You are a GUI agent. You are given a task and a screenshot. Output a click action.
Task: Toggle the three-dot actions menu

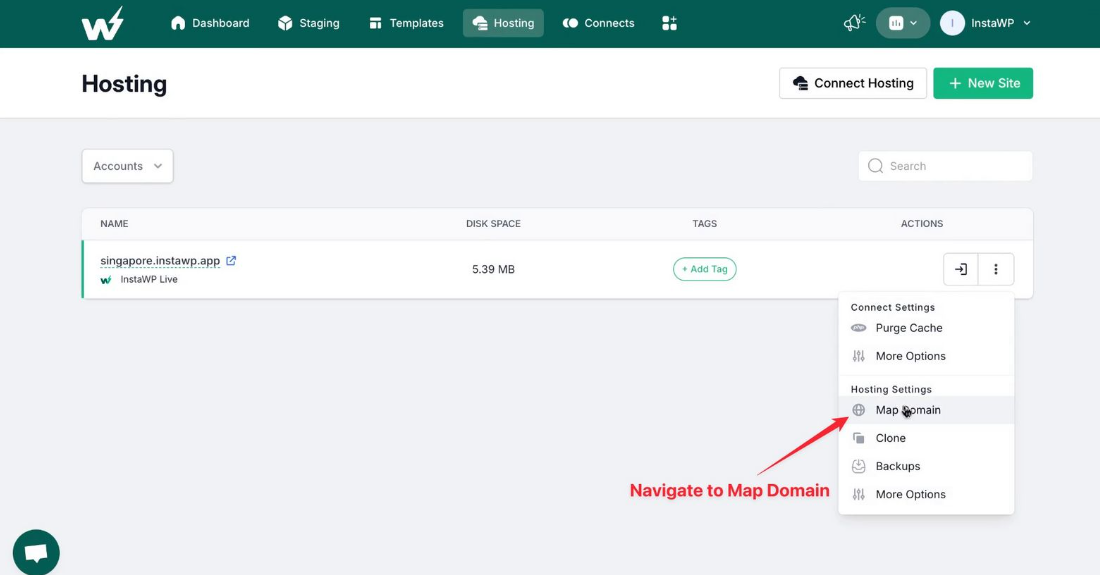pos(995,269)
